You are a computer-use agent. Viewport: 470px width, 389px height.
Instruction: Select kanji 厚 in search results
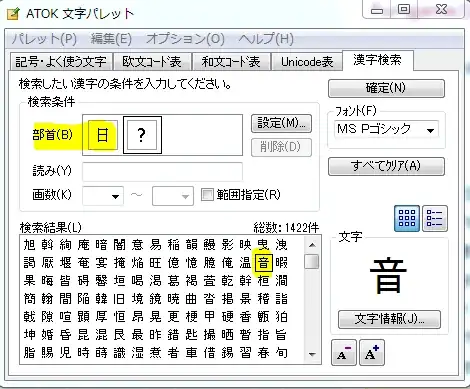click(101, 317)
